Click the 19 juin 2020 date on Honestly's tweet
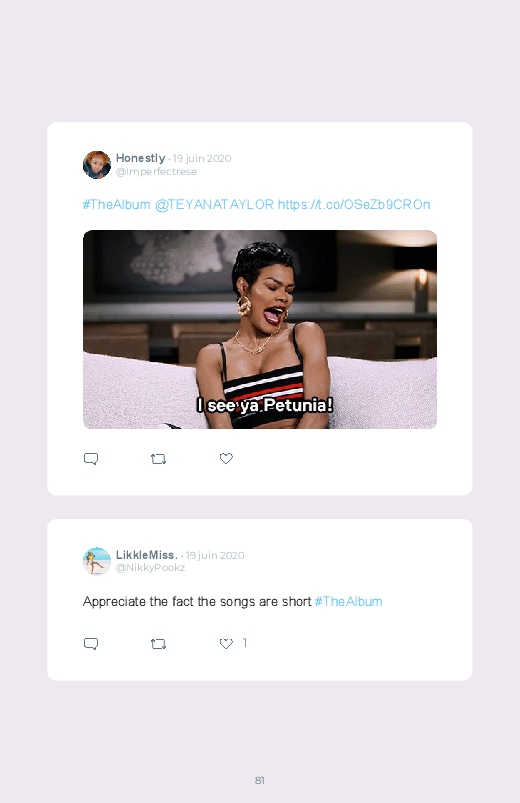 [202, 158]
